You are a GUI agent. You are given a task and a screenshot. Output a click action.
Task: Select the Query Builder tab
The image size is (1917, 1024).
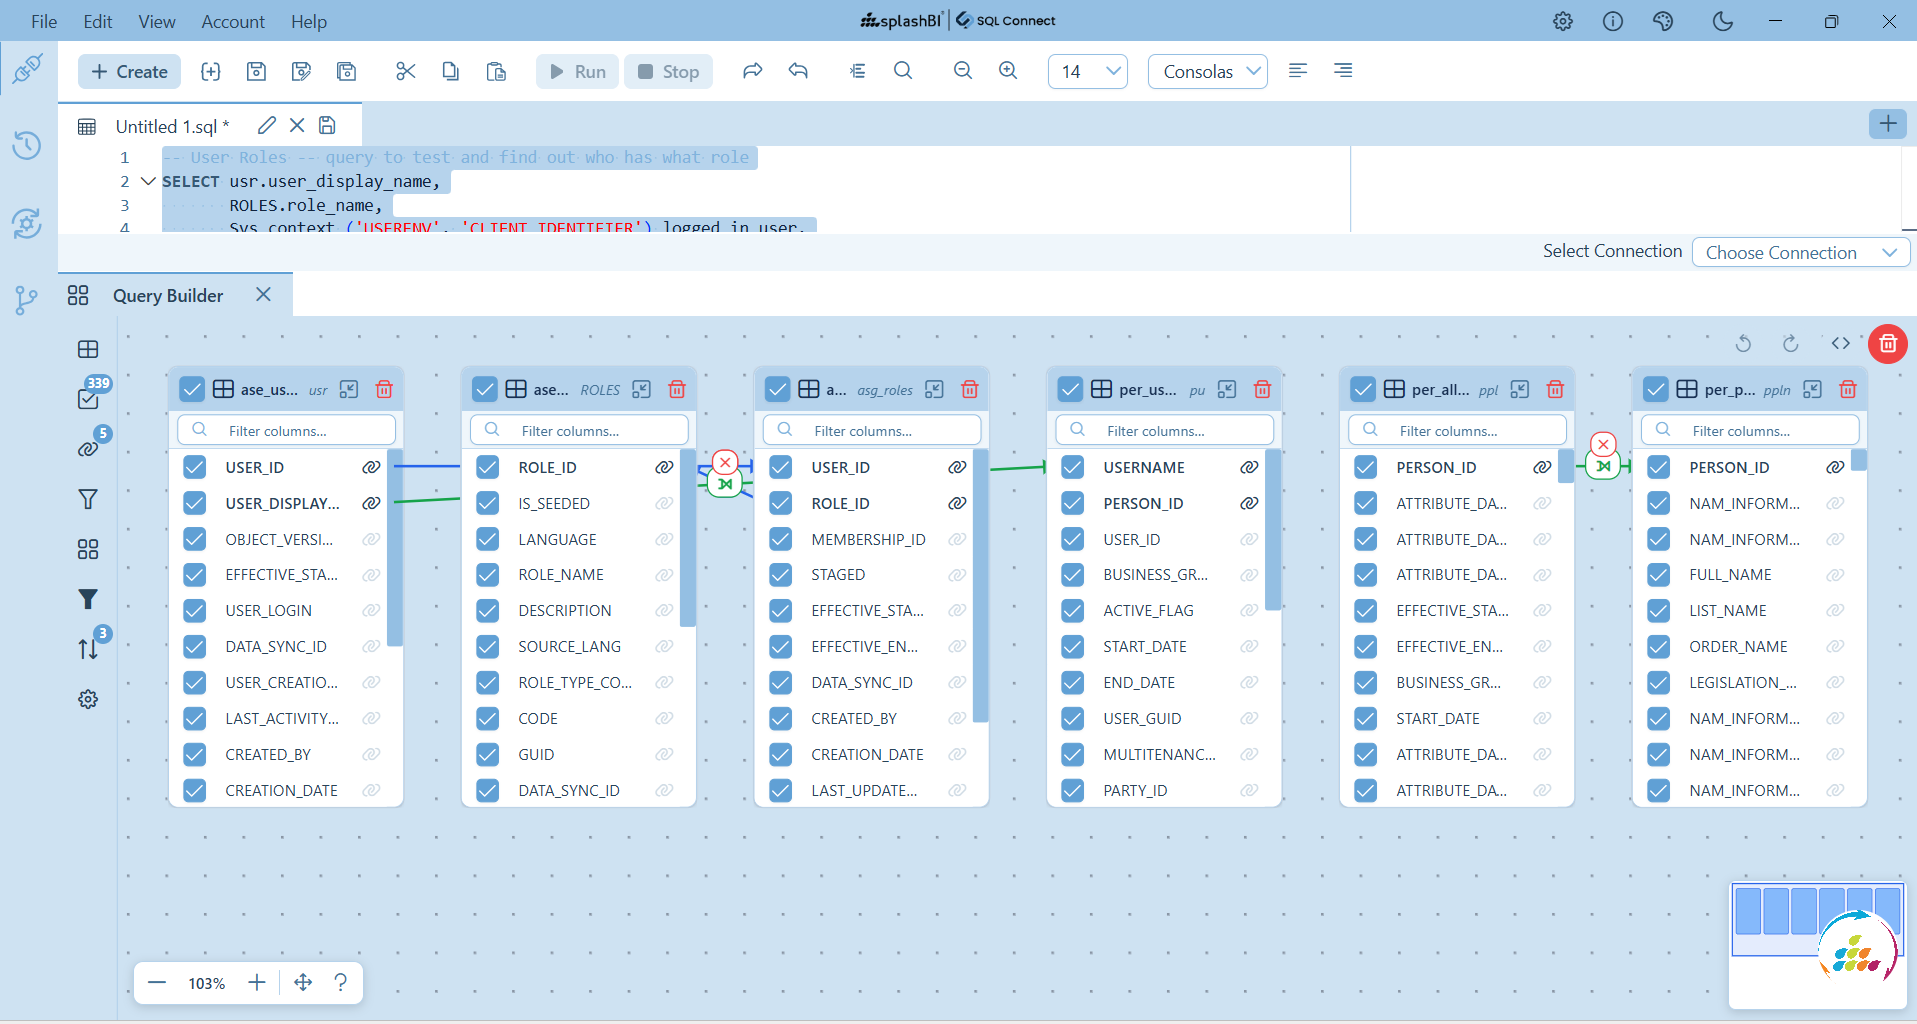(x=168, y=296)
